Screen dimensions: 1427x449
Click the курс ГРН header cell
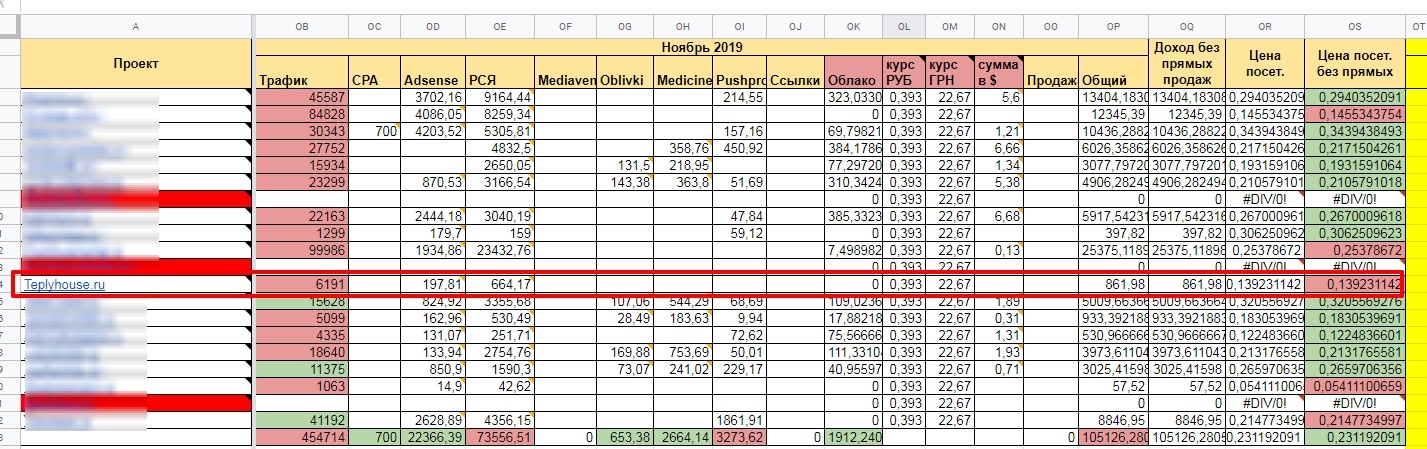(x=948, y=72)
